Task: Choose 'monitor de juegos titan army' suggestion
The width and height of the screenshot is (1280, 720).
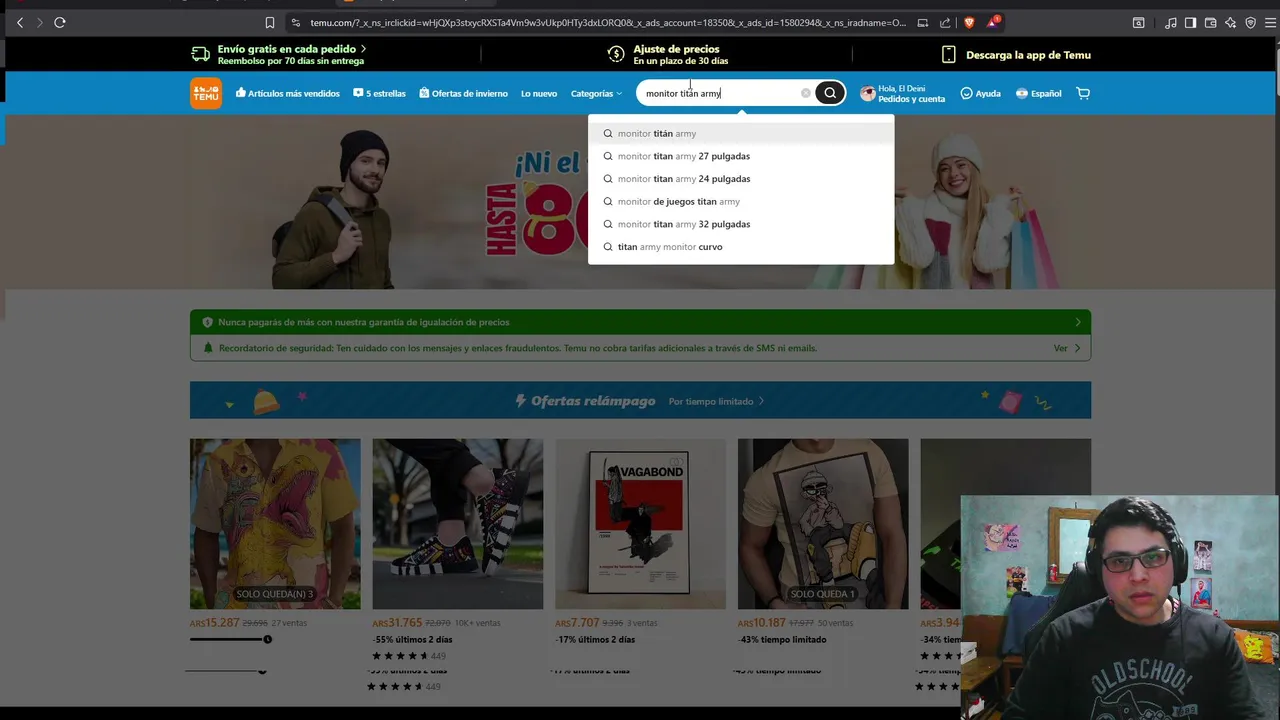Action: [x=741, y=201]
